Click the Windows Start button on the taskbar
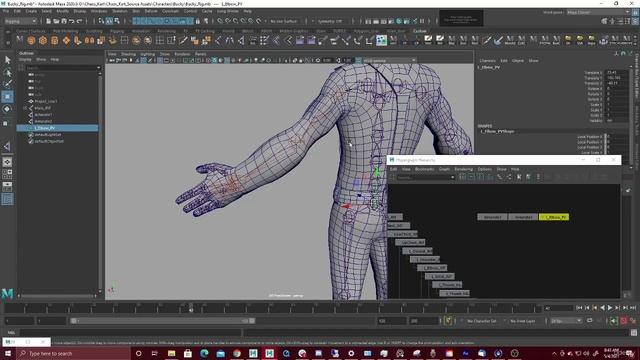The image size is (640, 360). [x=8, y=353]
